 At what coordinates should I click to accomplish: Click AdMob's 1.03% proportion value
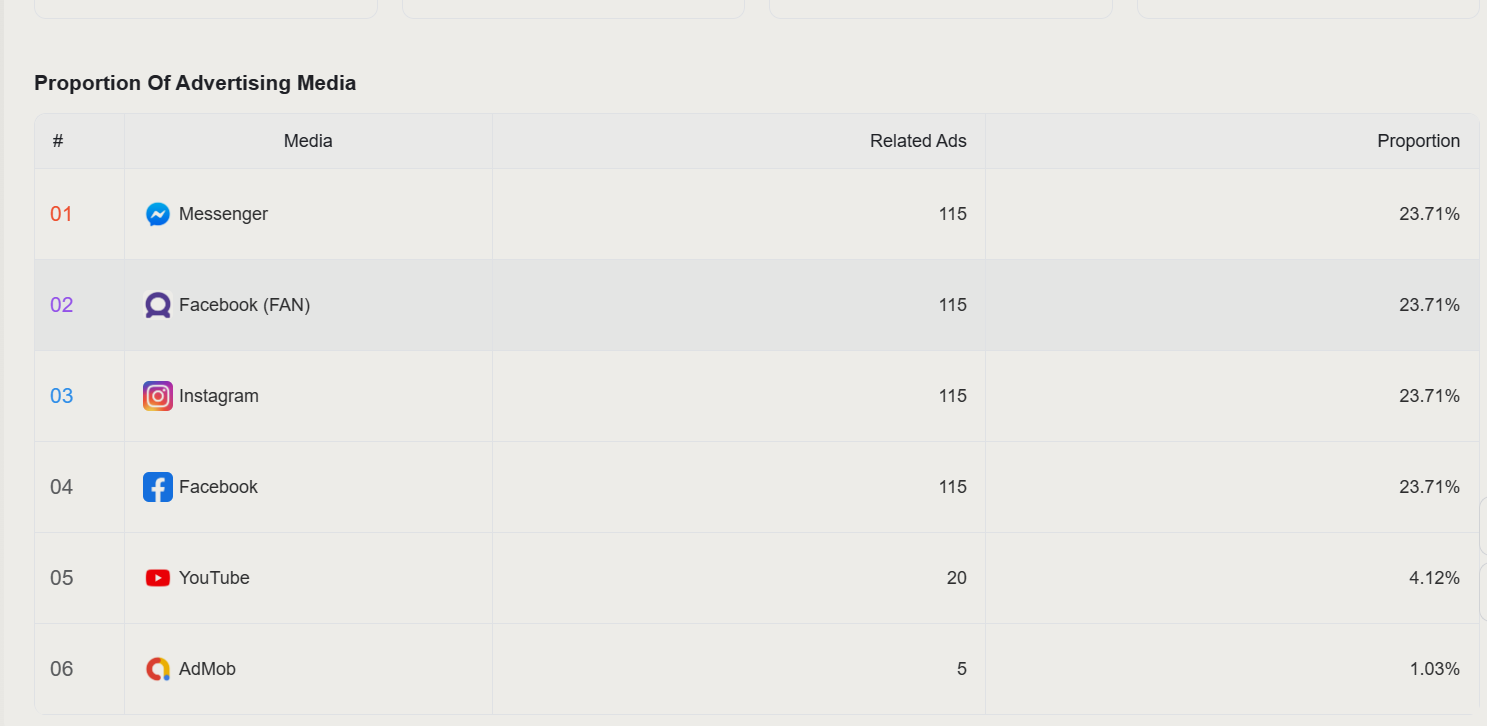click(x=1435, y=669)
